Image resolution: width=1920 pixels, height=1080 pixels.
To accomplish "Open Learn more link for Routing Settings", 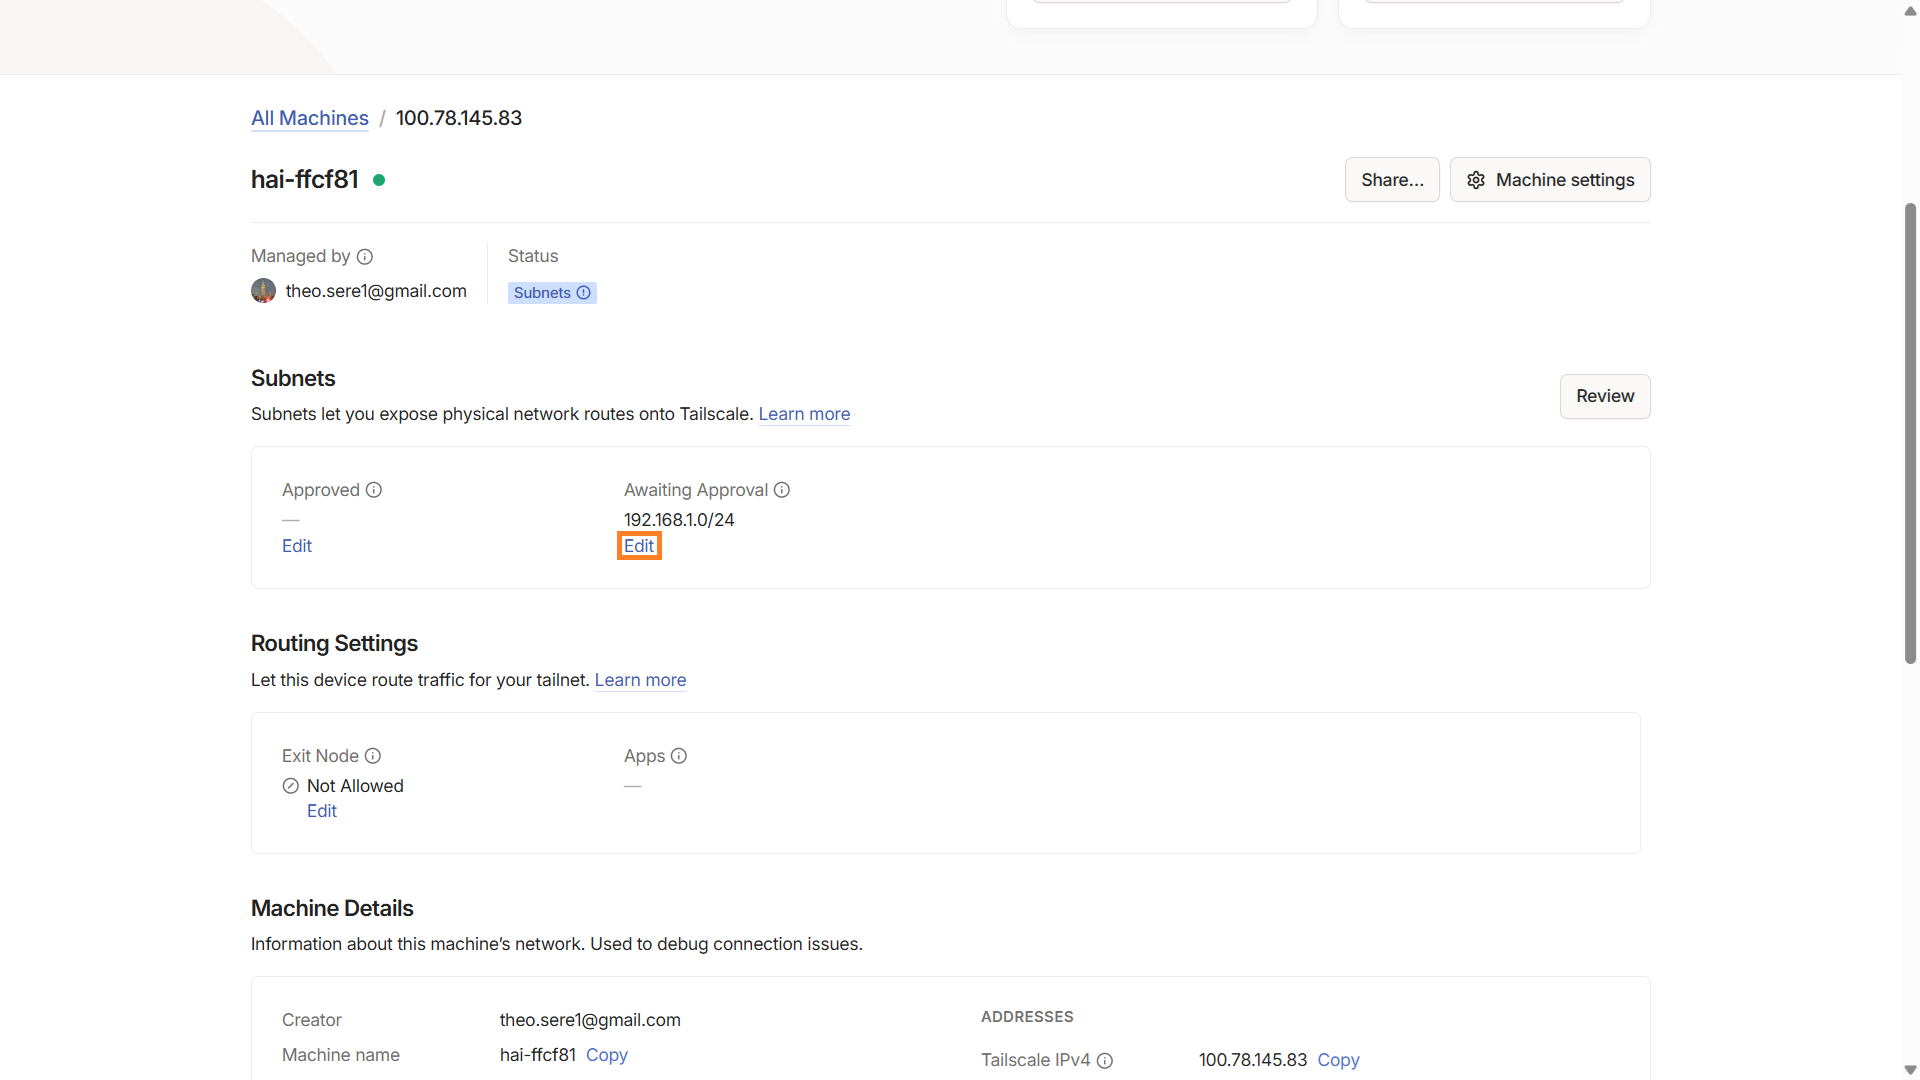I will pos(640,680).
